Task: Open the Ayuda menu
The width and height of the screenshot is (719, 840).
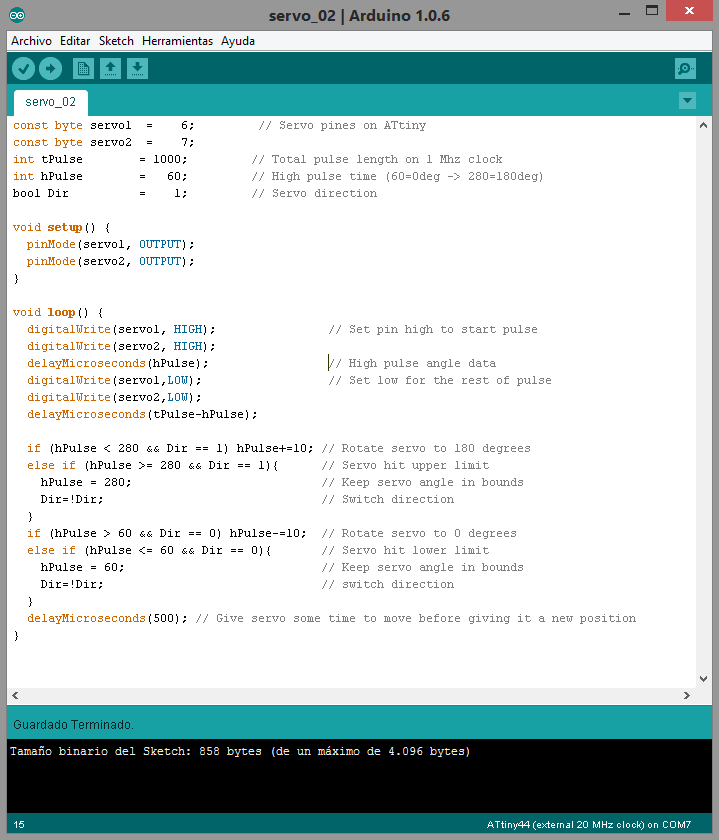Action: pyautogui.click(x=238, y=41)
